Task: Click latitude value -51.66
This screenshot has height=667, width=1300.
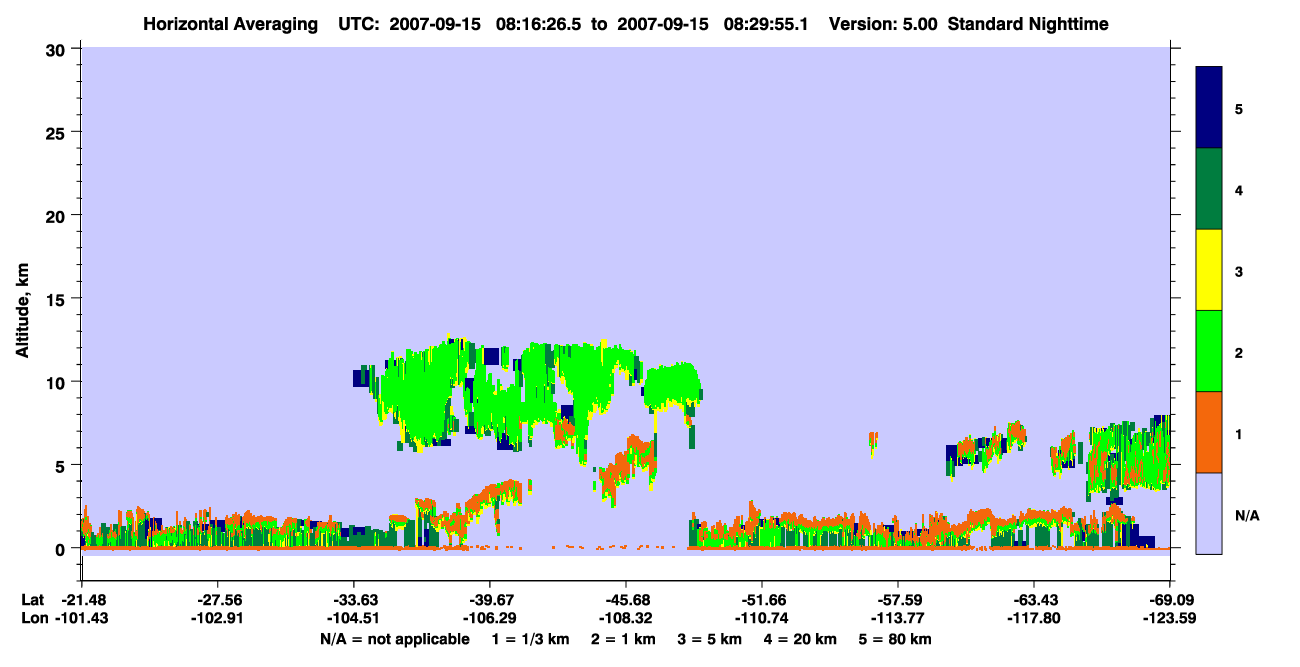Action: coord(761,600)
